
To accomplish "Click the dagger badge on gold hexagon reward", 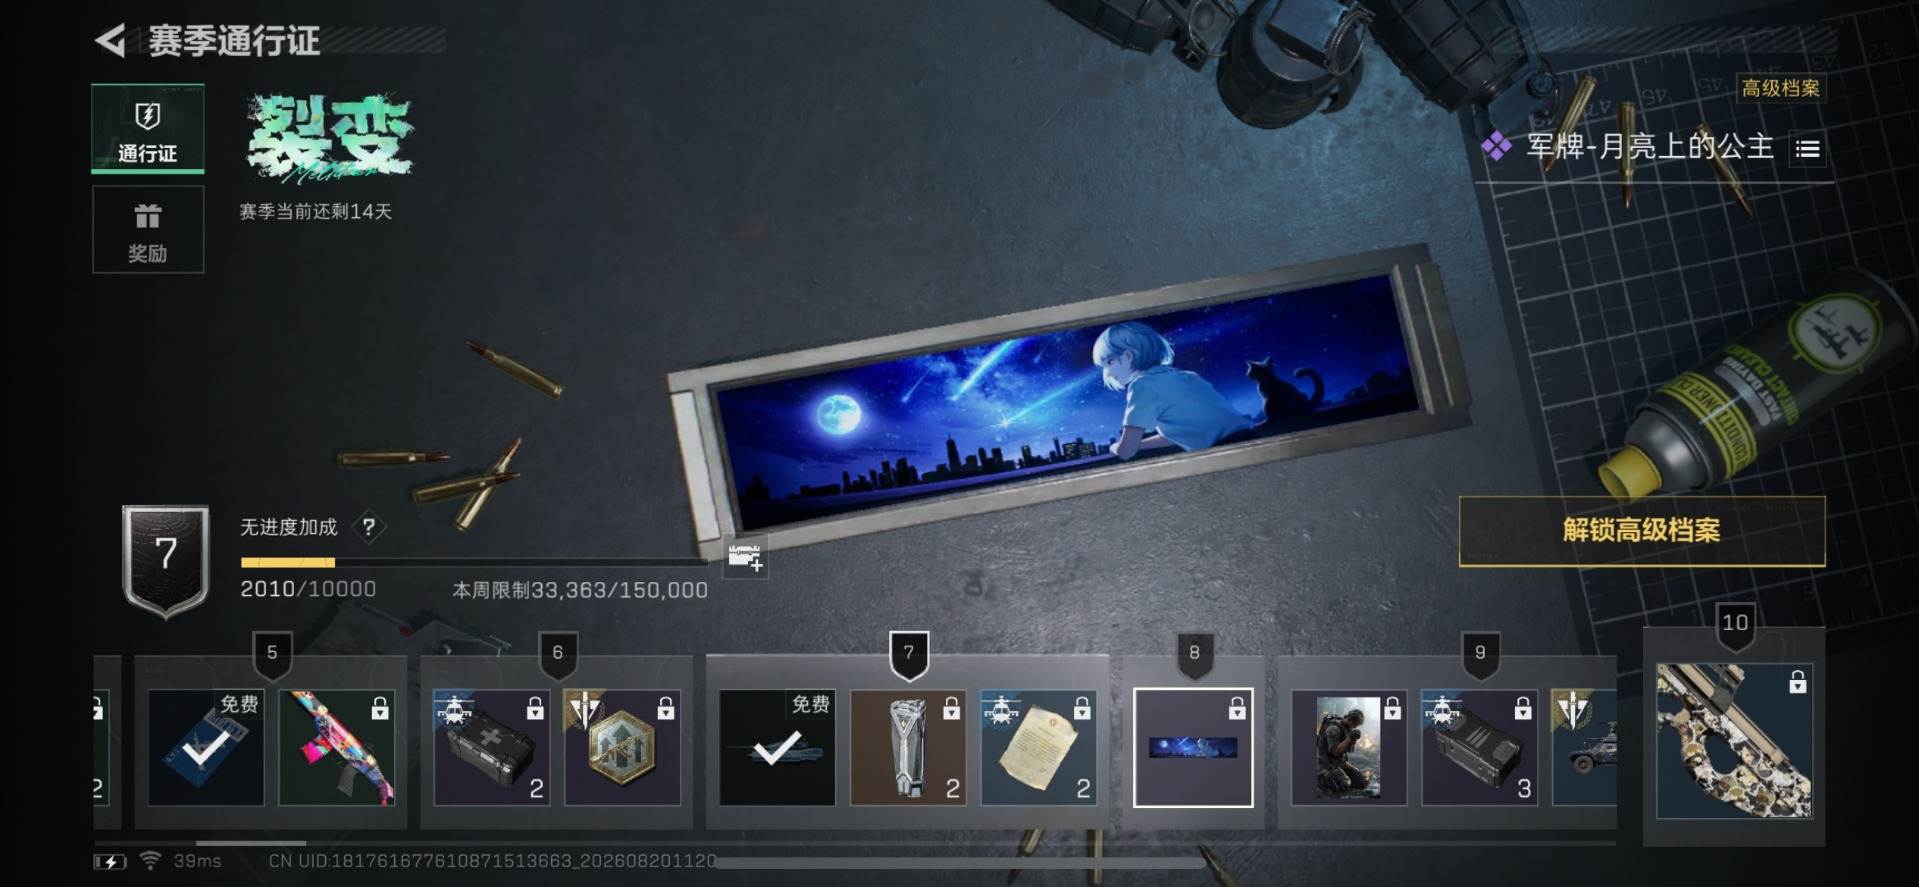I will [584, 710].
